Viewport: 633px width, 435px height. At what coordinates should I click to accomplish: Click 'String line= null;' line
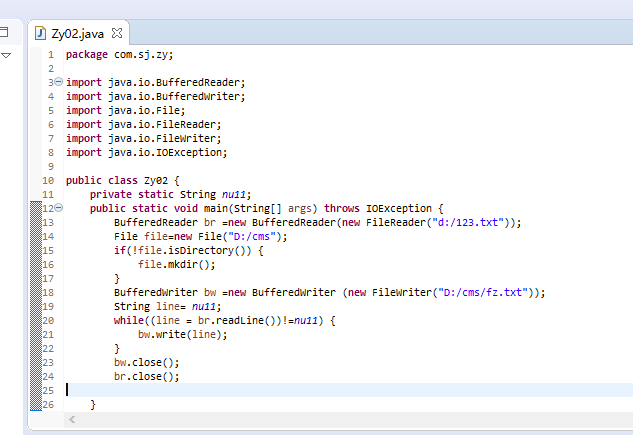coord(168,306)
